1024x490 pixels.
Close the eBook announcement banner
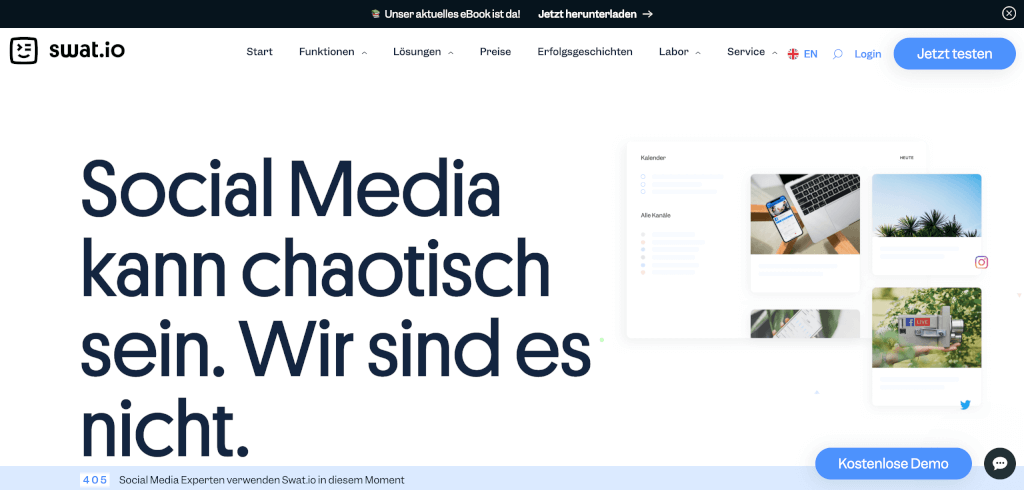click(1009, 14)
